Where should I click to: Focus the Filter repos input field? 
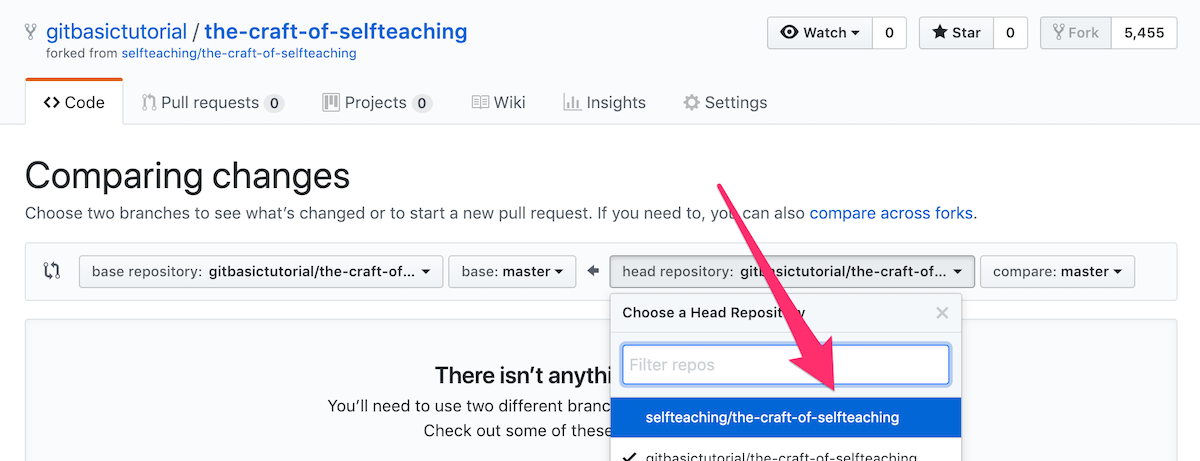[785, 365]
